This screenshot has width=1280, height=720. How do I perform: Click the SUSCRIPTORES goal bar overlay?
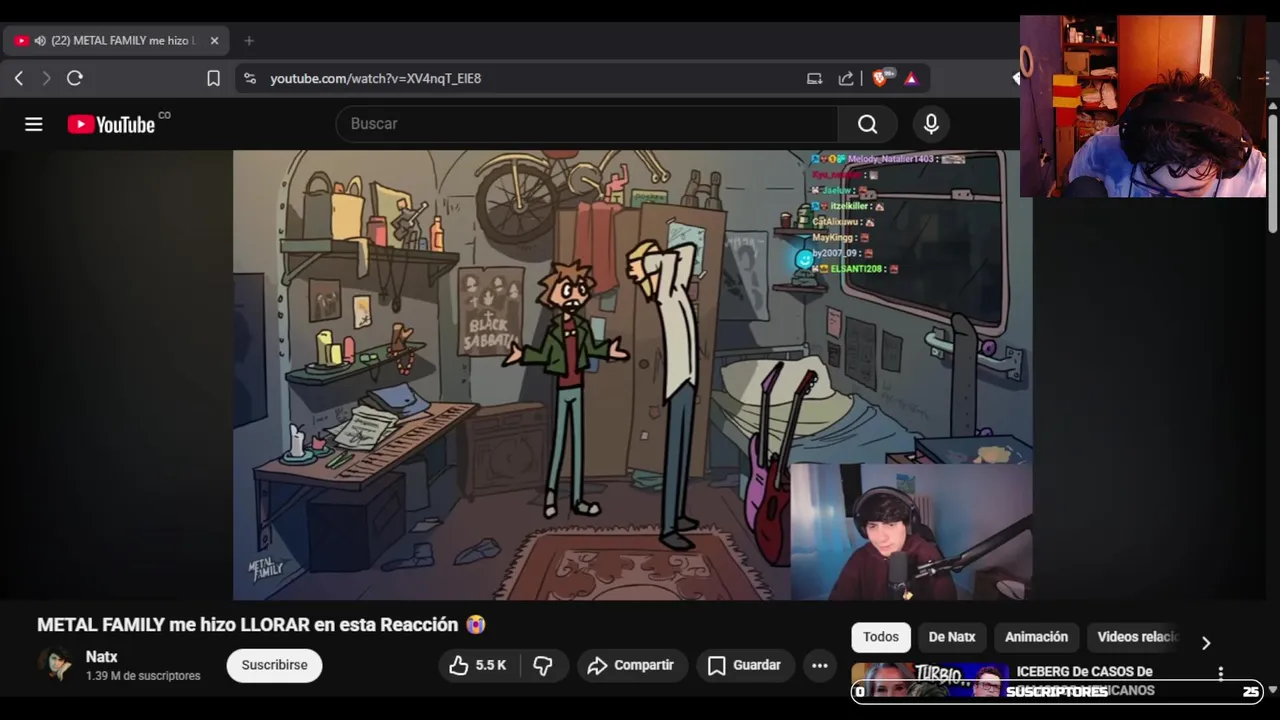[x=1057, y=692]
